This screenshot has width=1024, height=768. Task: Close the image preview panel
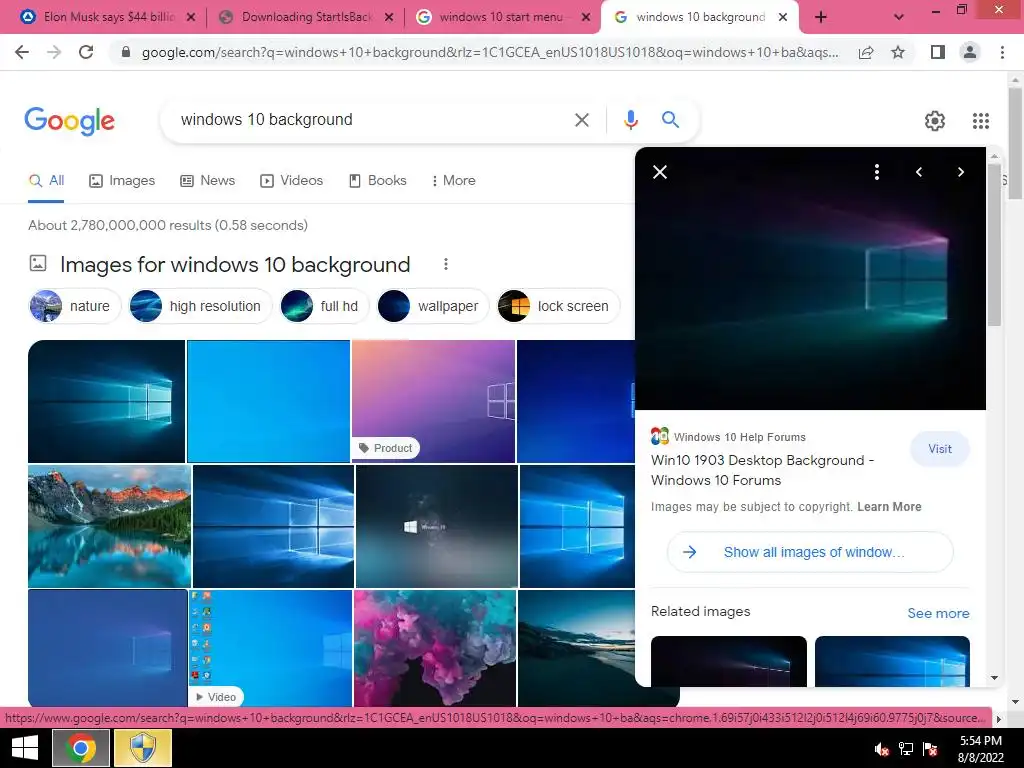click(660, 172)
